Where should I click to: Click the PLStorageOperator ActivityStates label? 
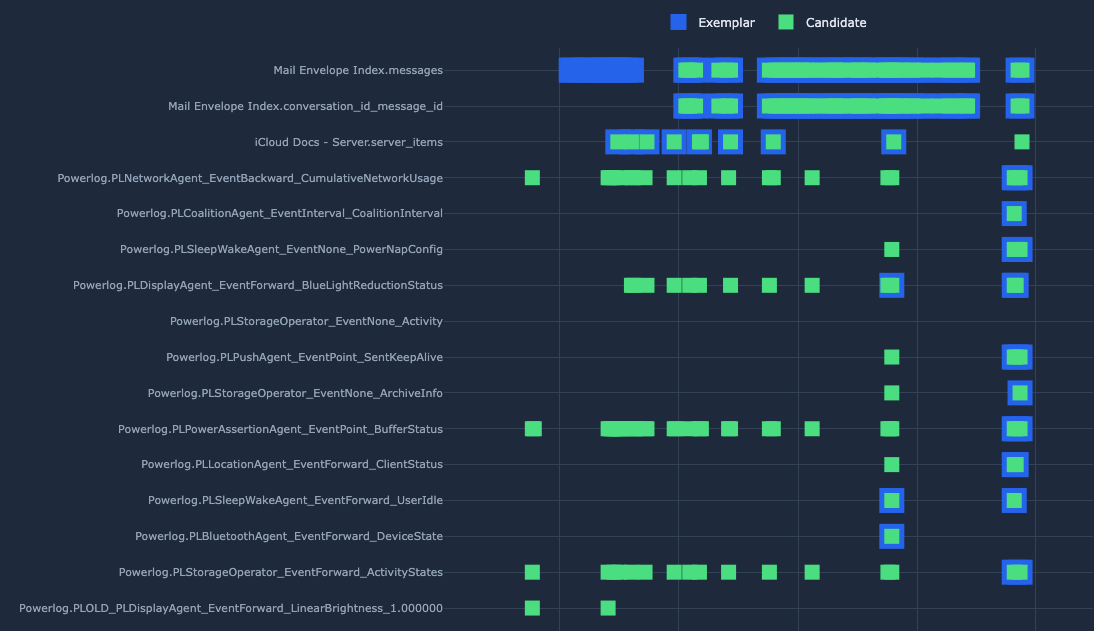click(x=280, y=572)
